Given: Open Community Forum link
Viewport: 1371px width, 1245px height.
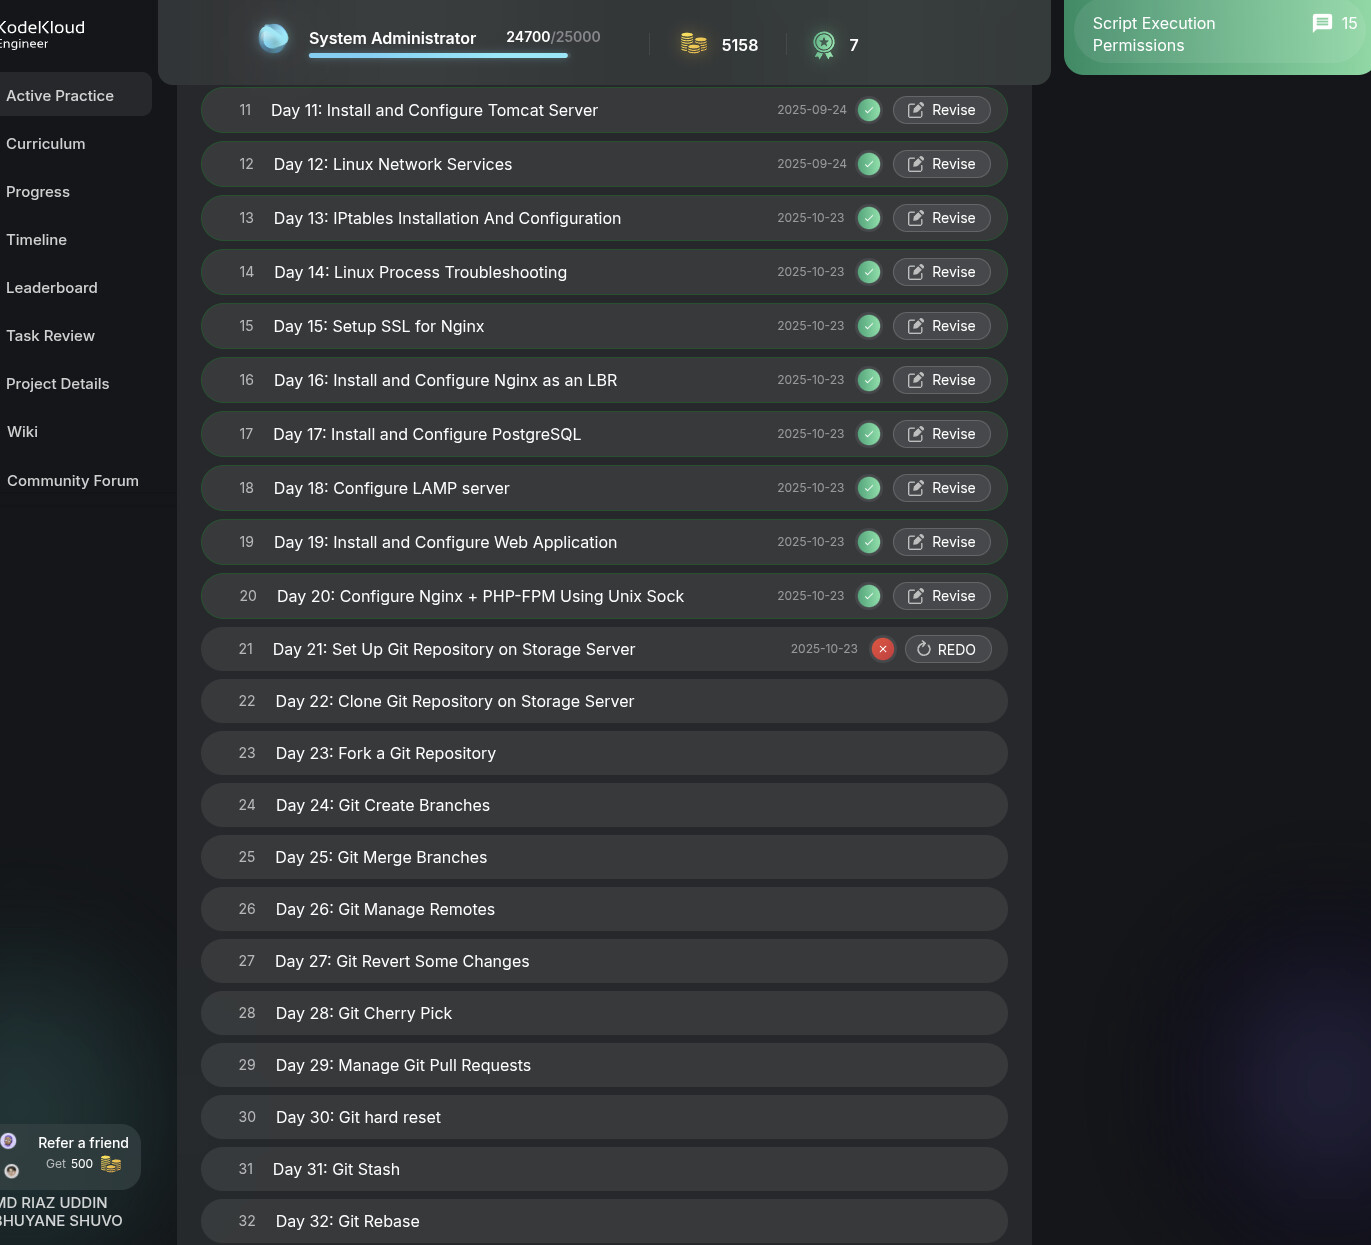Looking at the screenshot, I should 73,481.
